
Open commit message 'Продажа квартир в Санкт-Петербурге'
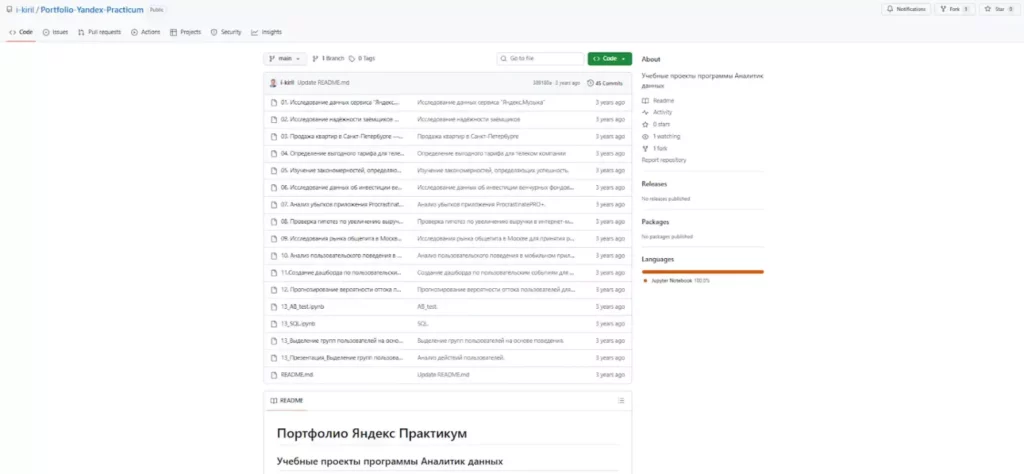pyautogui.click(x=468, y=136)
